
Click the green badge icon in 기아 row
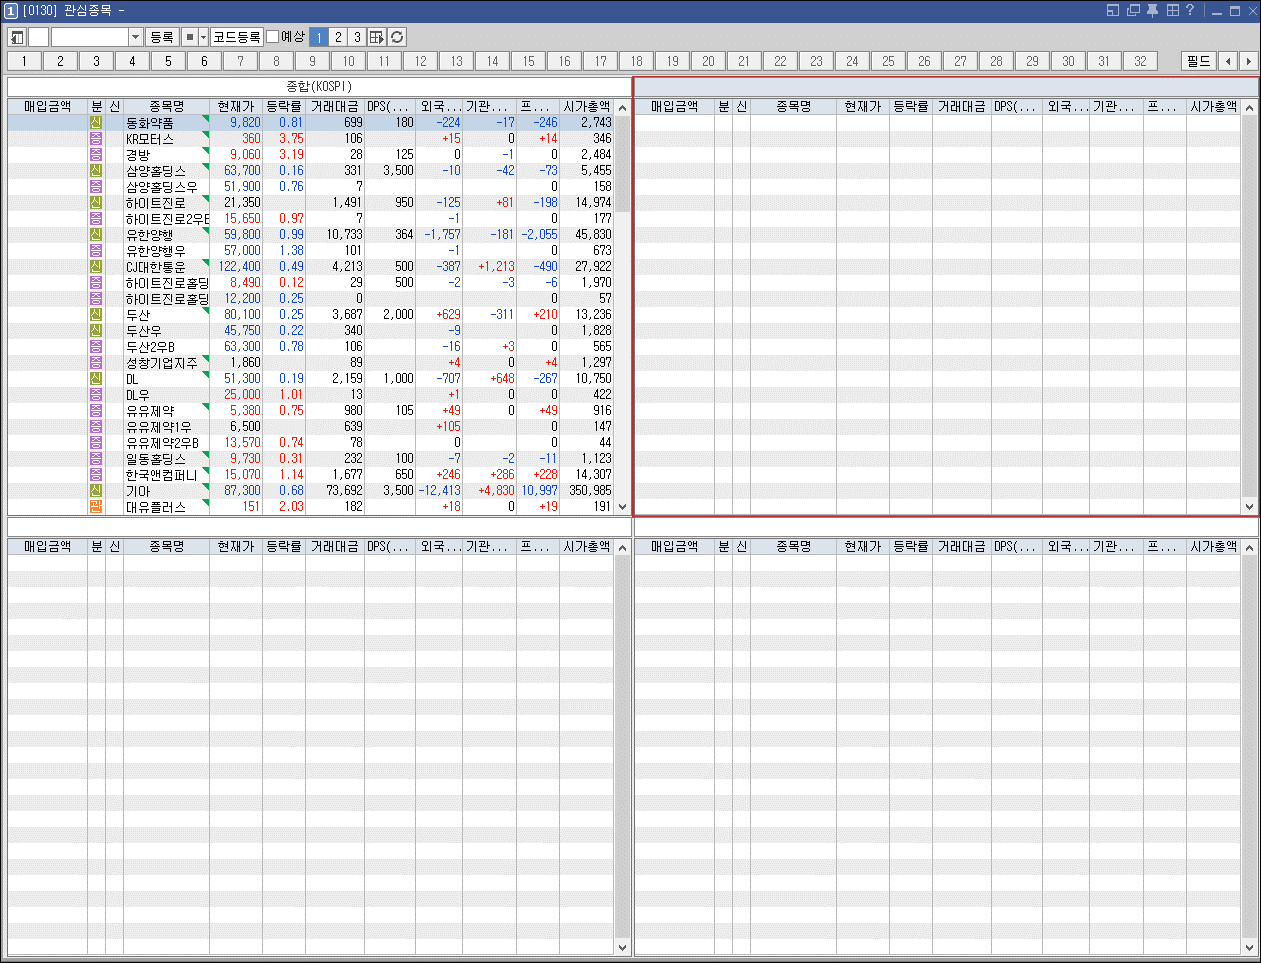[x=96, y=490]
